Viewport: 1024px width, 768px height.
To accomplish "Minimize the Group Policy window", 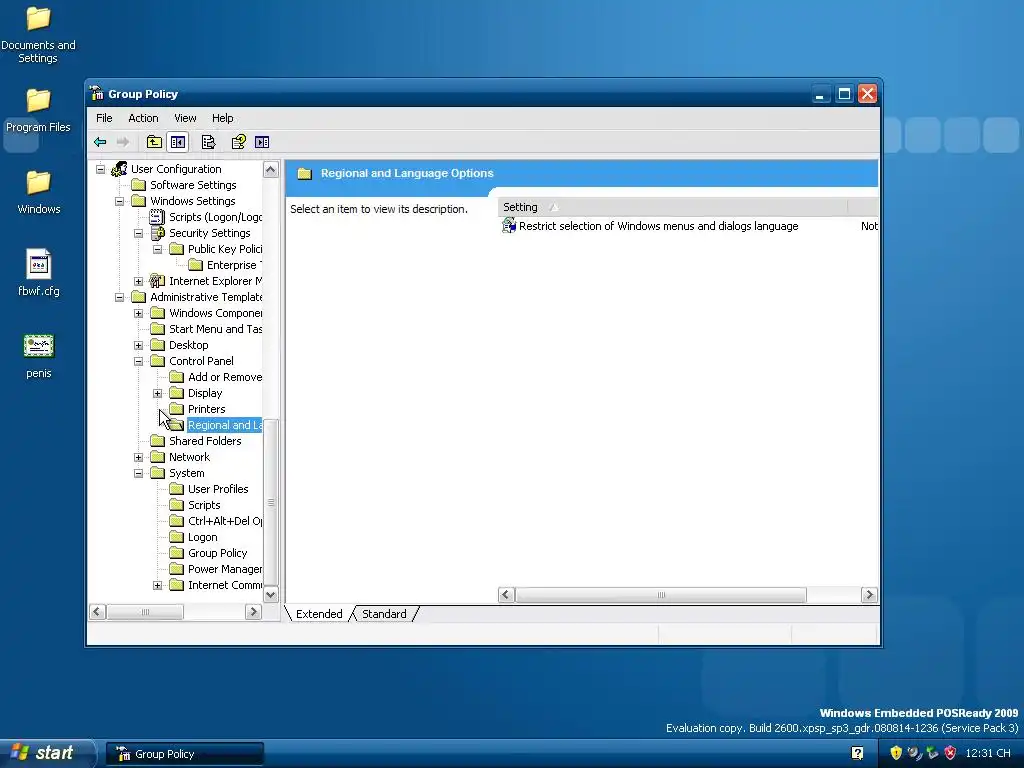I will click(820, 94).
